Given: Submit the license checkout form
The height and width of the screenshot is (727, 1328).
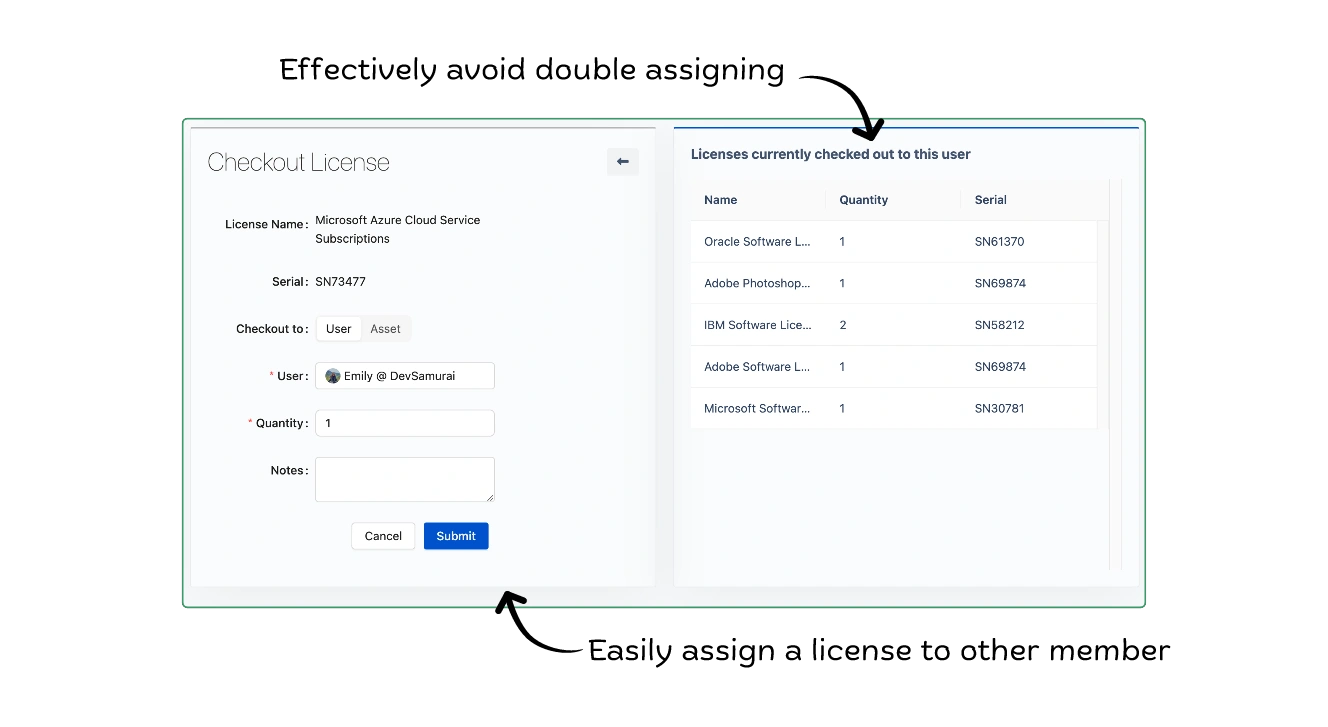Looking at the screenshot, I should (456, 536).
